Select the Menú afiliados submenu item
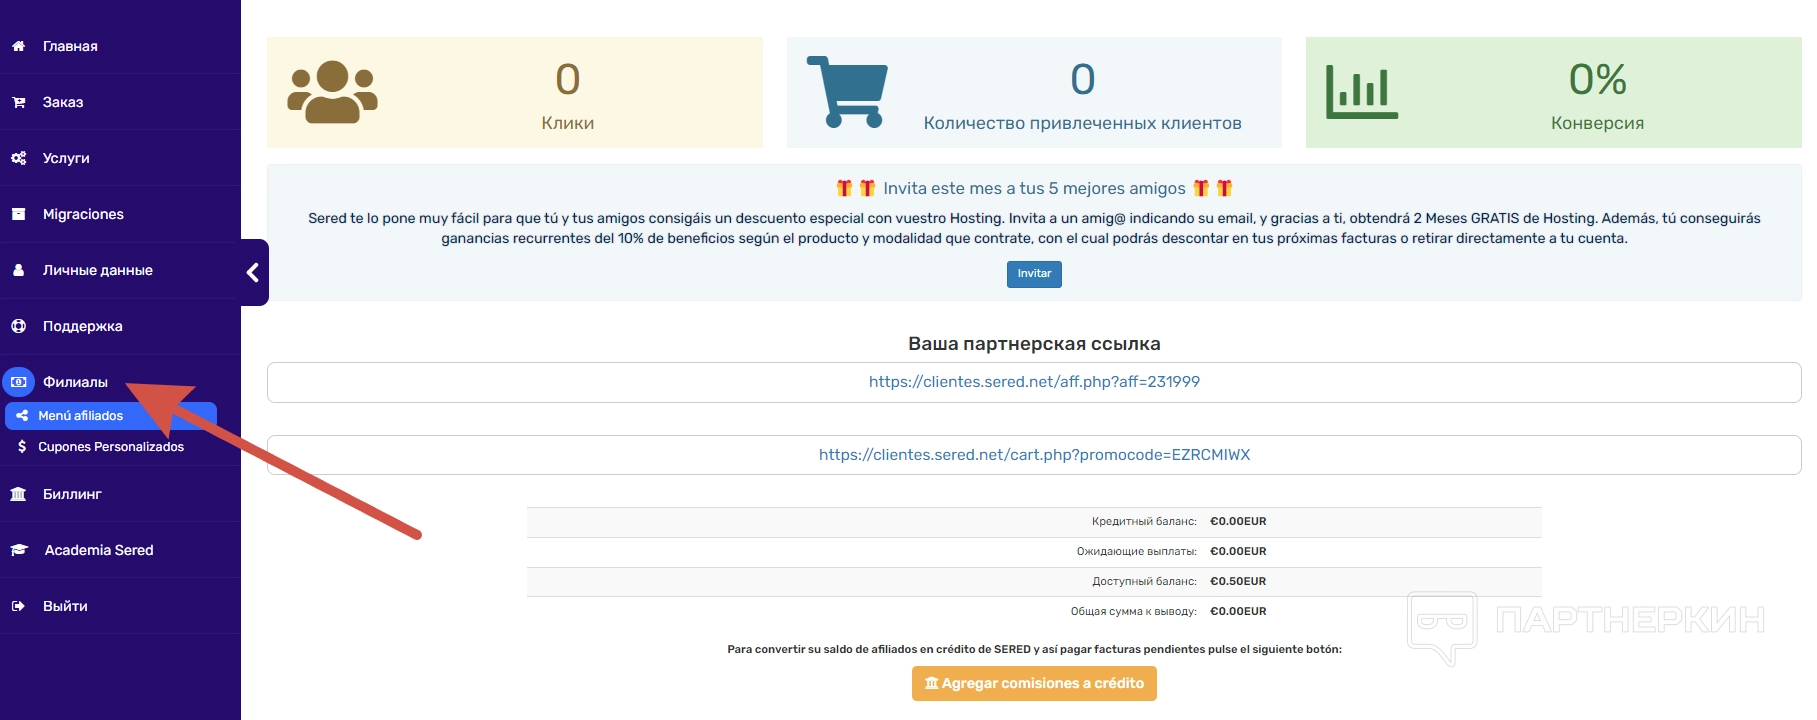 pyautogui.click(x=111, y=416)
